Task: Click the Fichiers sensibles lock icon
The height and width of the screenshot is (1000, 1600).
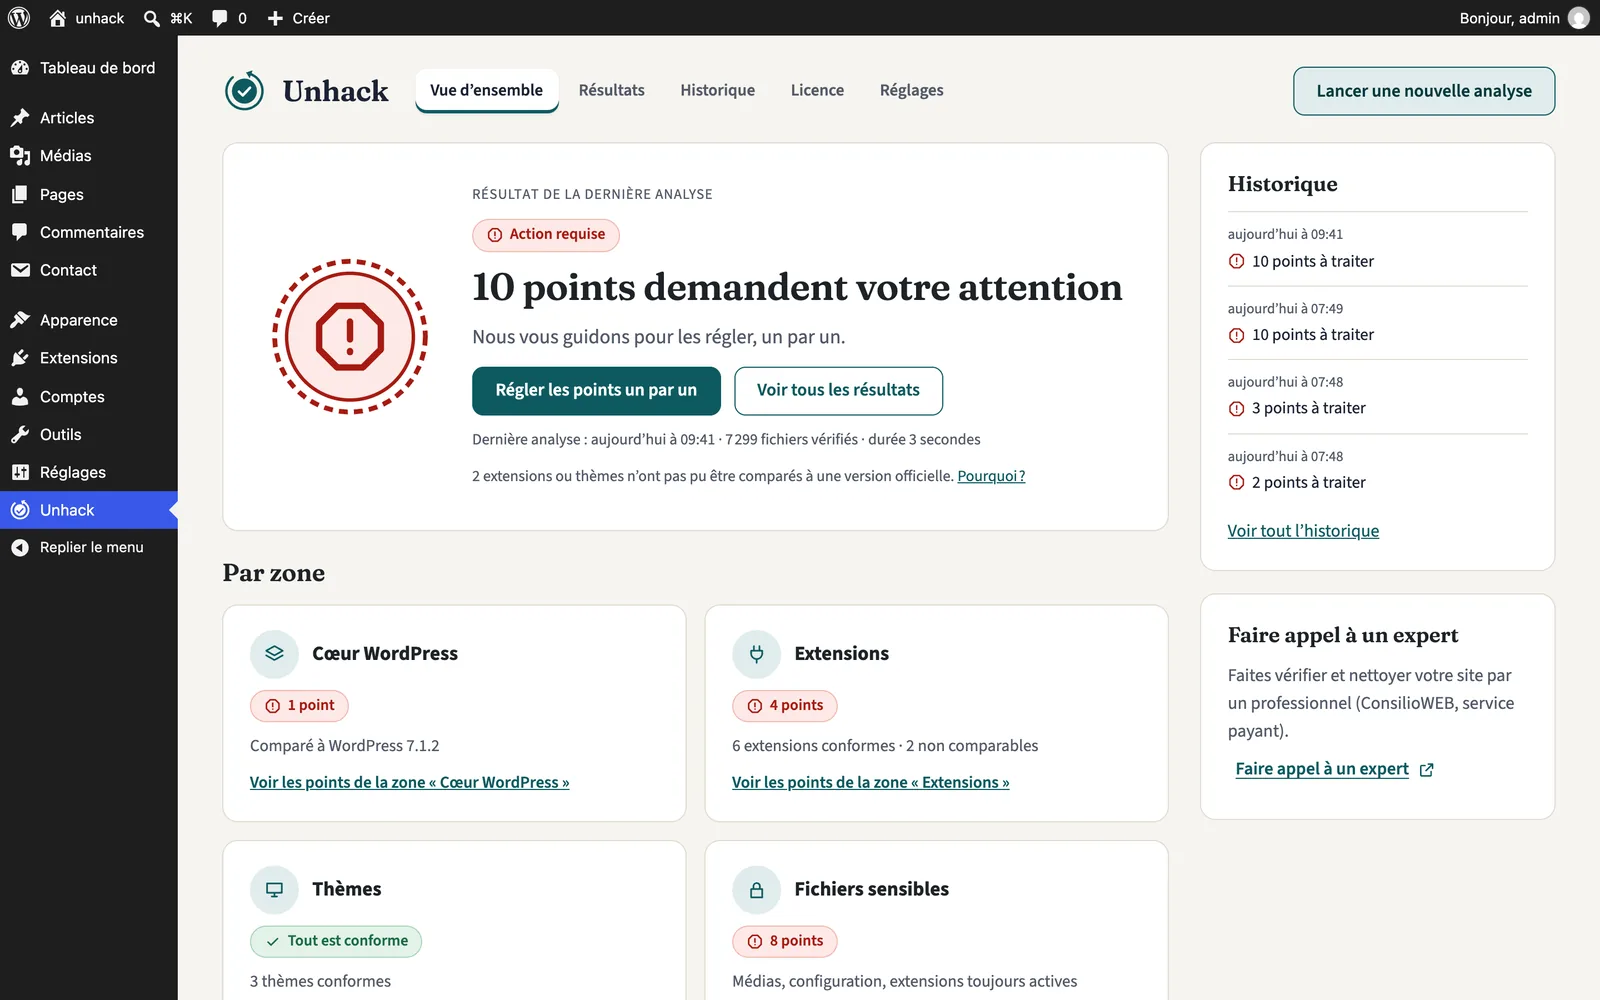Action: coord(757,890)
